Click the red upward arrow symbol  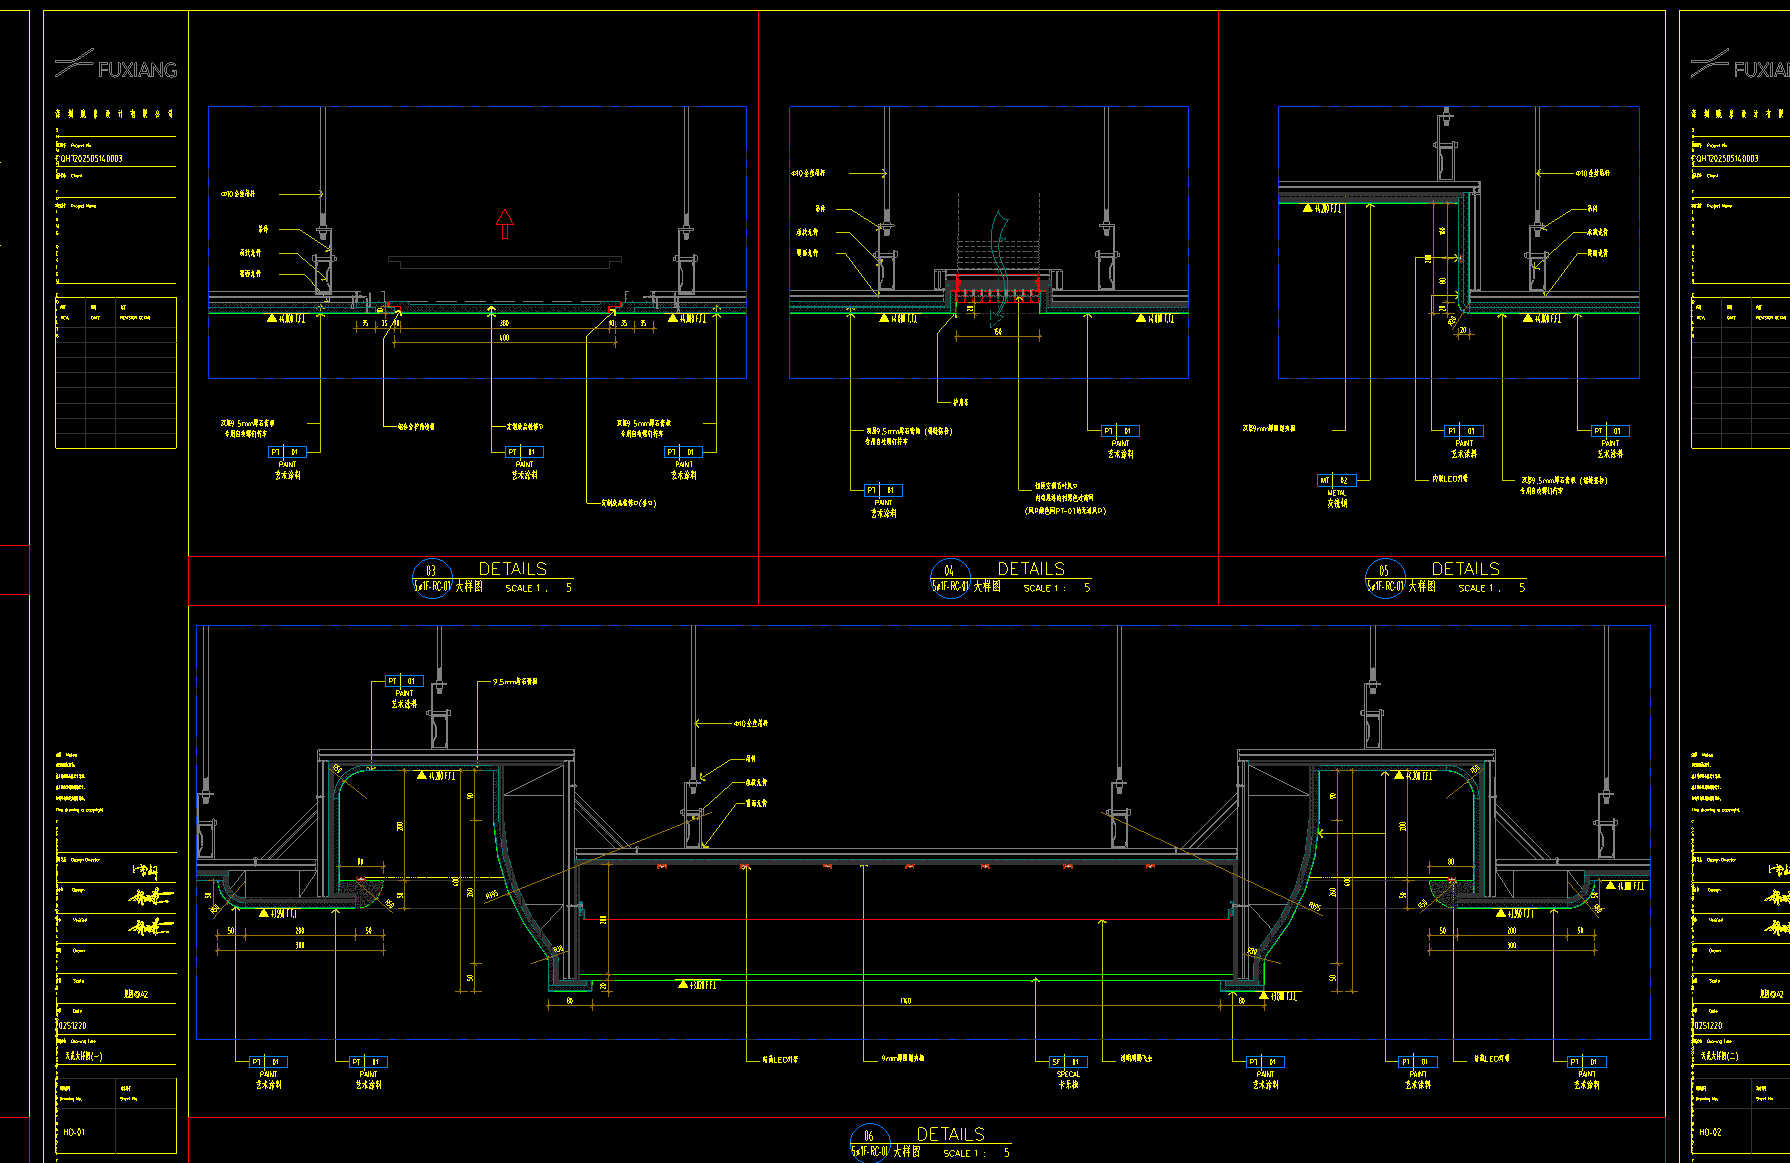tap(505, 224)
